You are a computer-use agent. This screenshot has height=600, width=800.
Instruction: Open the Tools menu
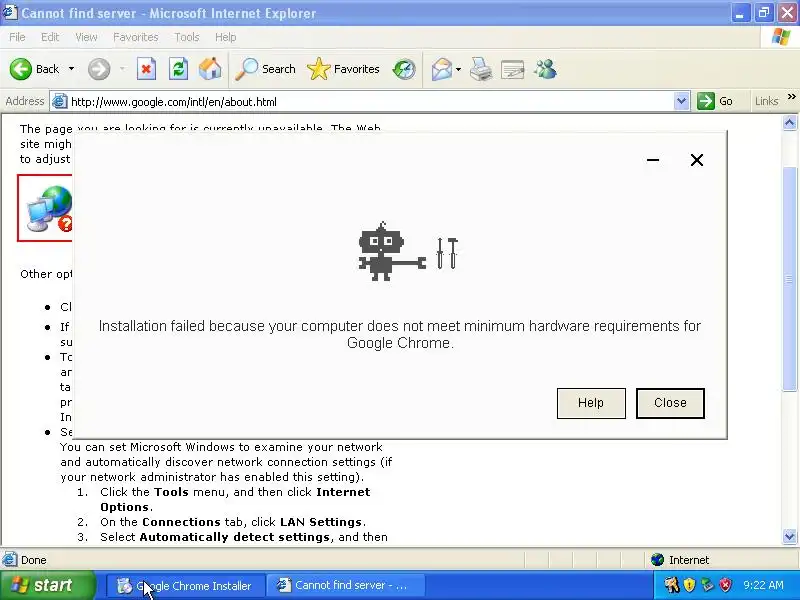186,37
